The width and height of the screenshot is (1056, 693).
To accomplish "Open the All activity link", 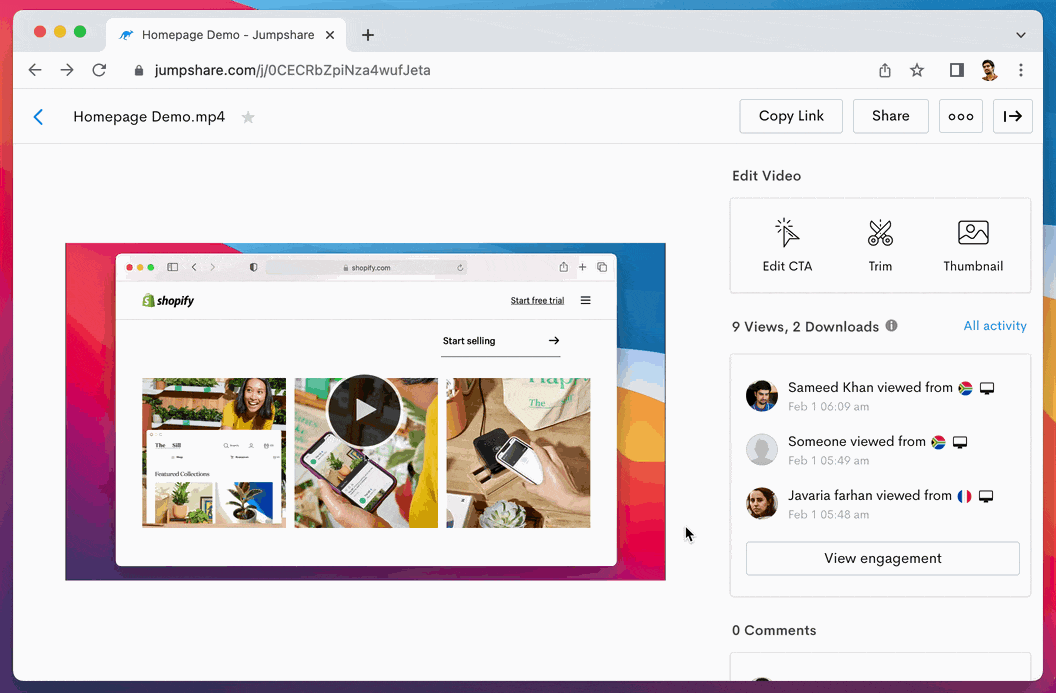I will click(x=994, y=326).
